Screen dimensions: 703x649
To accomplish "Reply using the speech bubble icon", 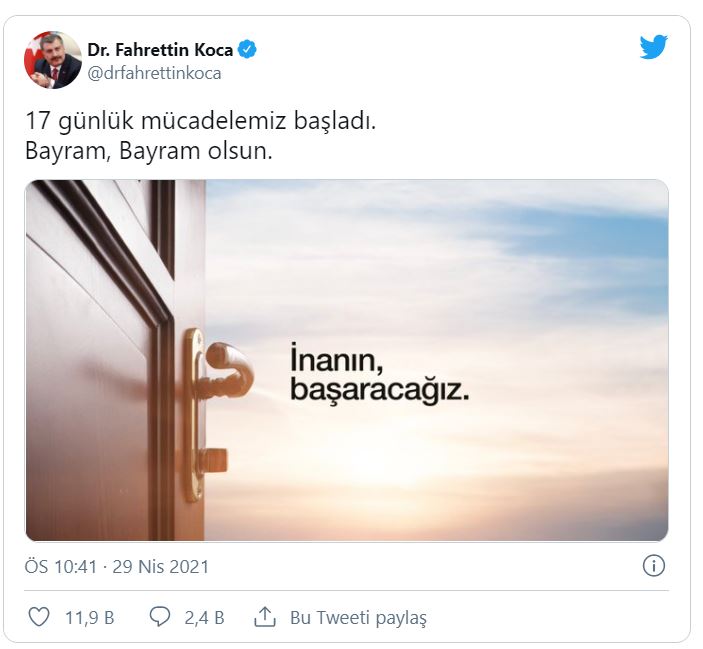I will tap(160, 617).
